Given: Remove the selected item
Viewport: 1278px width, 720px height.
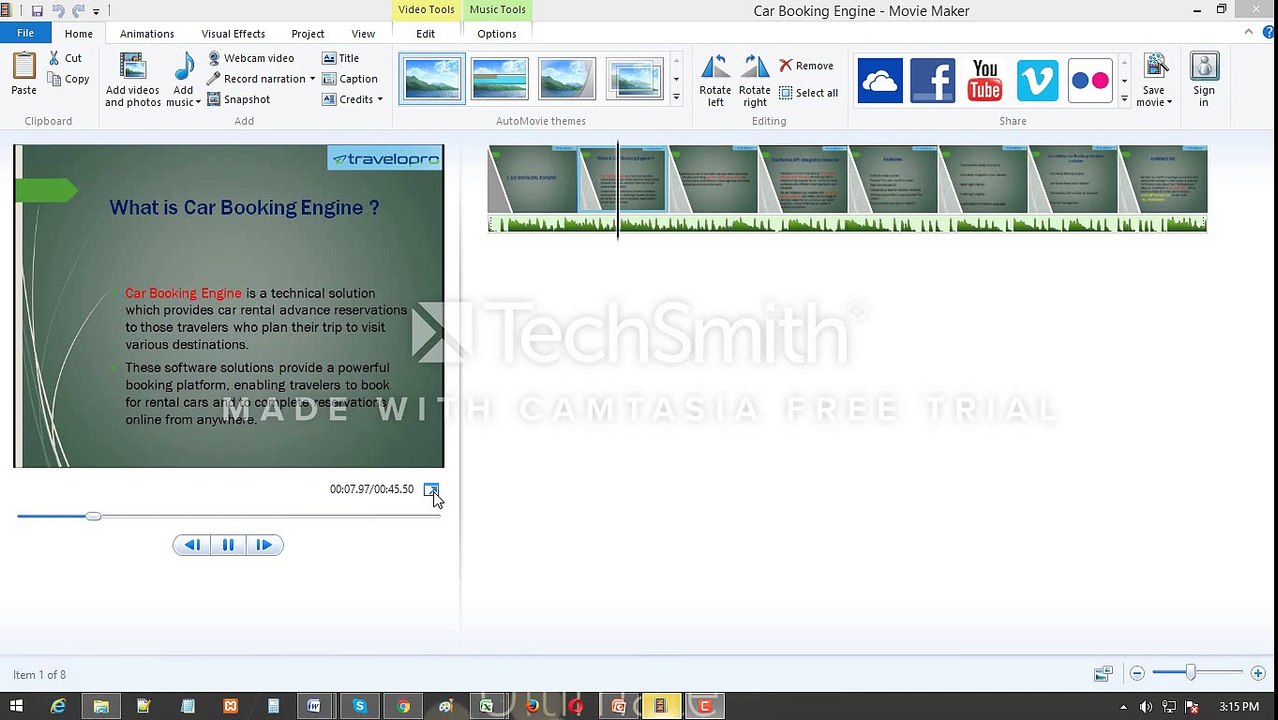Looking at the screenshot, I should click(x=806, y=66).
